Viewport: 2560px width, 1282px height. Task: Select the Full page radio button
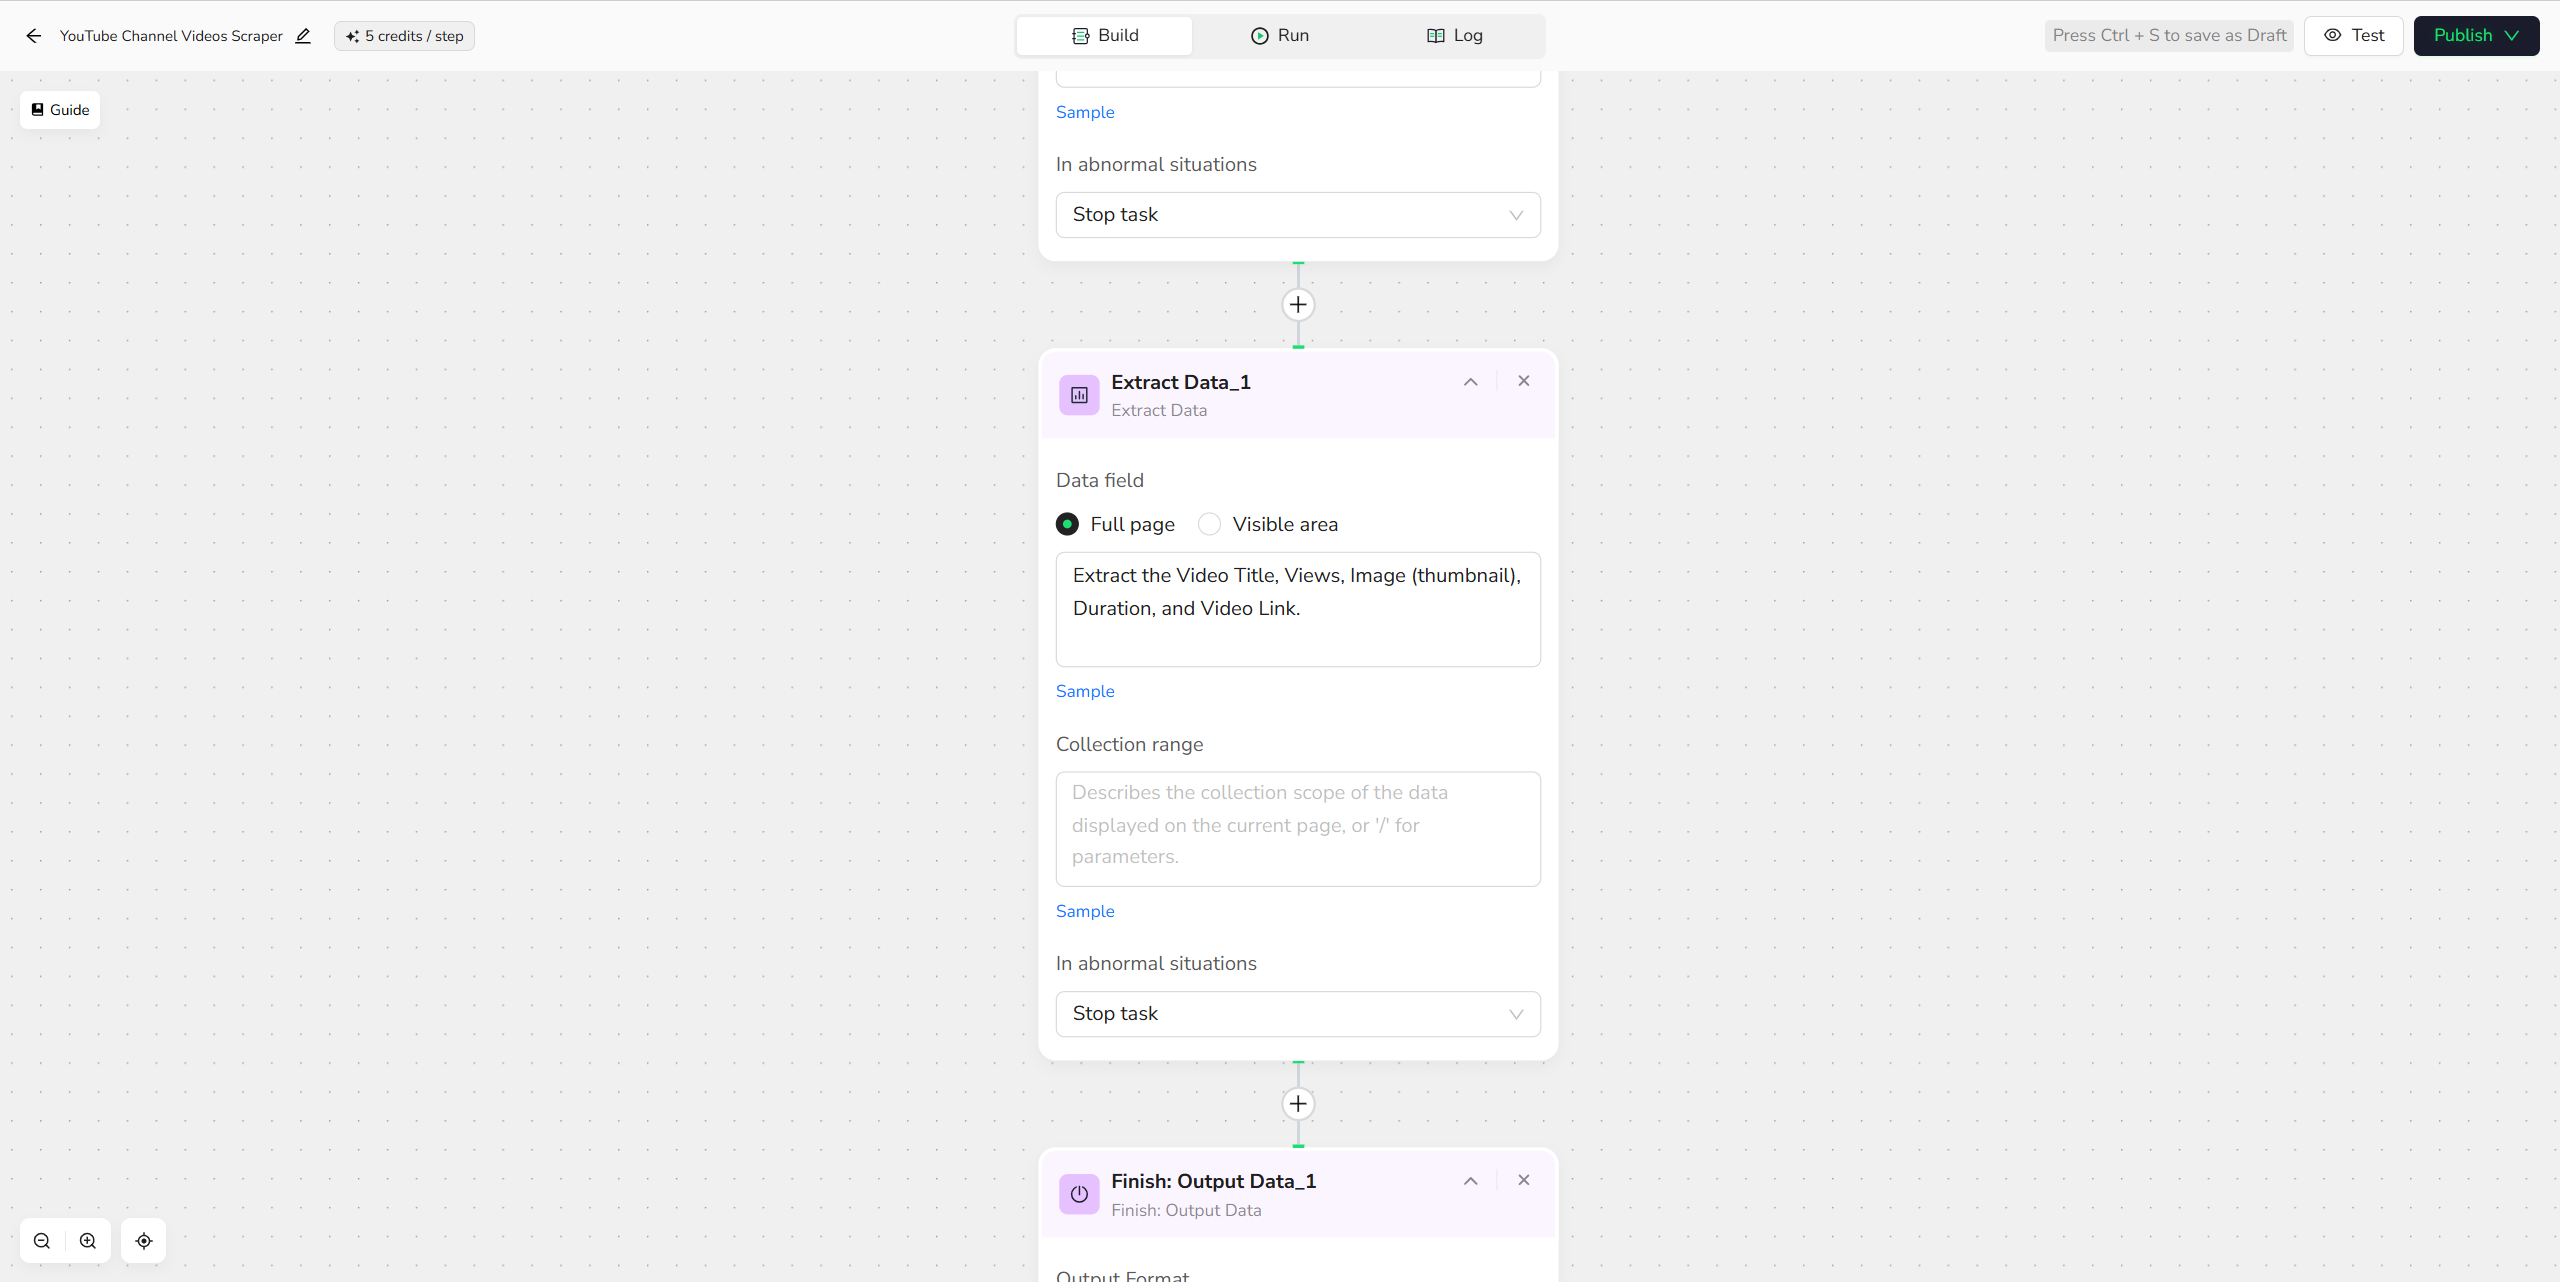[x=1067, y=524]
